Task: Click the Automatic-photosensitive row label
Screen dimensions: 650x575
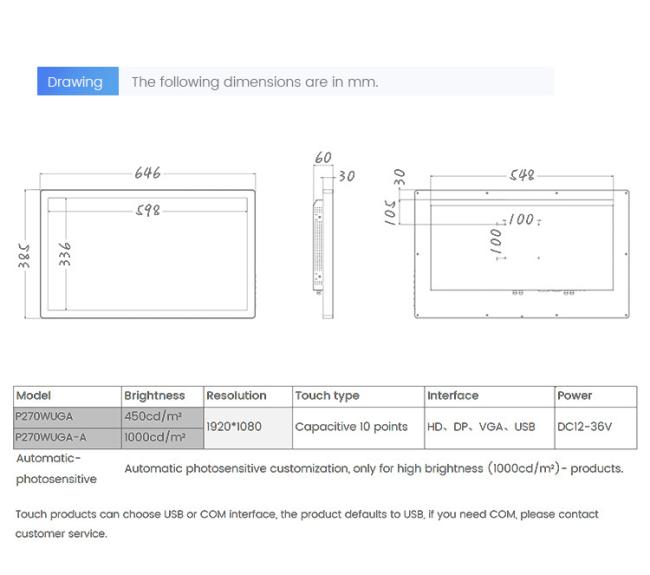Action: (x=56, y=469)
